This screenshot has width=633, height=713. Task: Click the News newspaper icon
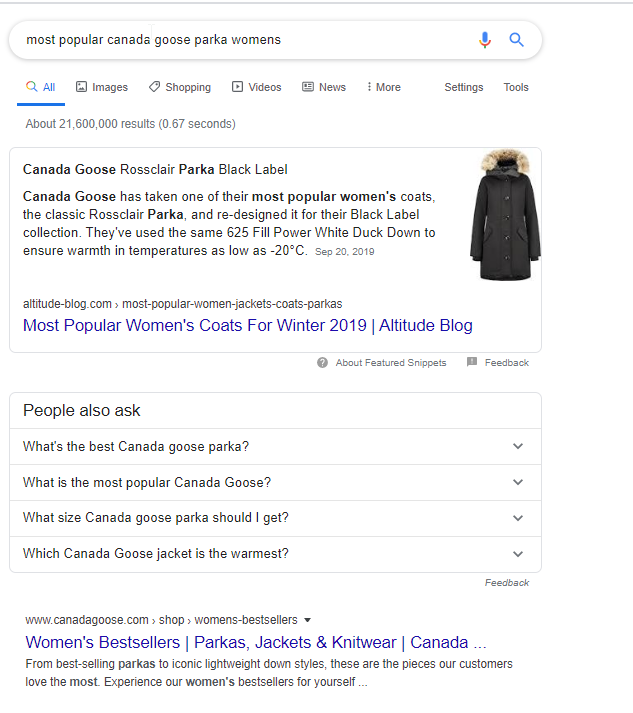pos(308,86)
